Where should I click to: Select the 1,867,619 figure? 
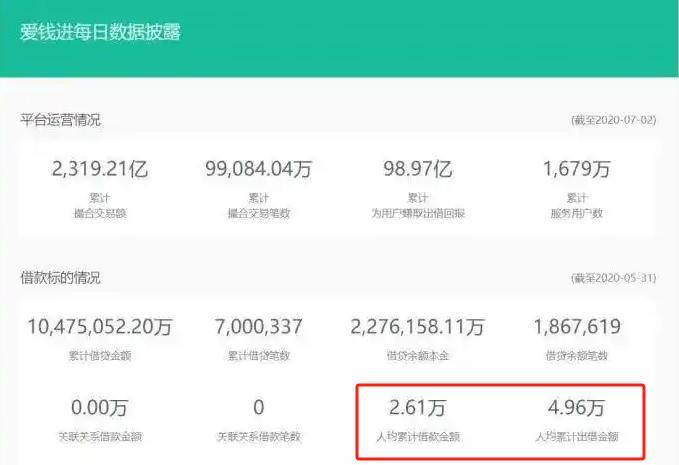point(577,327)
